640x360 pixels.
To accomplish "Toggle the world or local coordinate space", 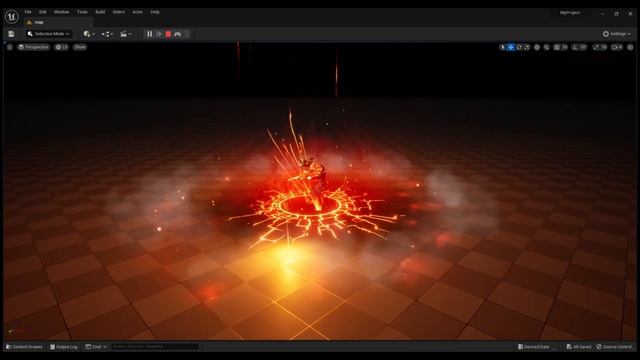I will click(537, 47).
